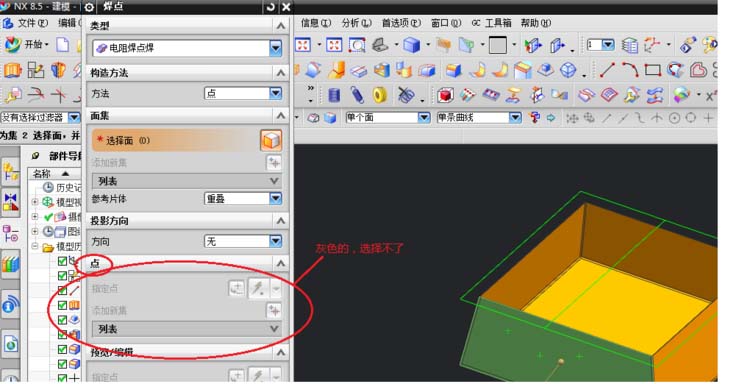
Task: Collapse the 类型 section
Action: [x=280, y=26]
